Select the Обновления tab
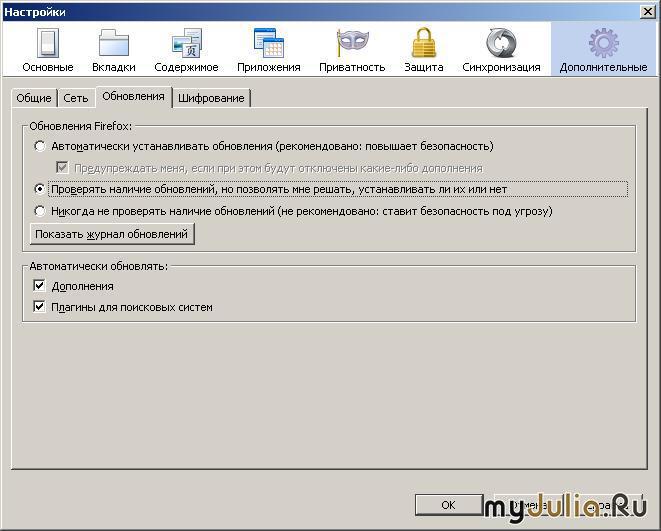This screenshot has width=661, height=531. click(134, 97)
